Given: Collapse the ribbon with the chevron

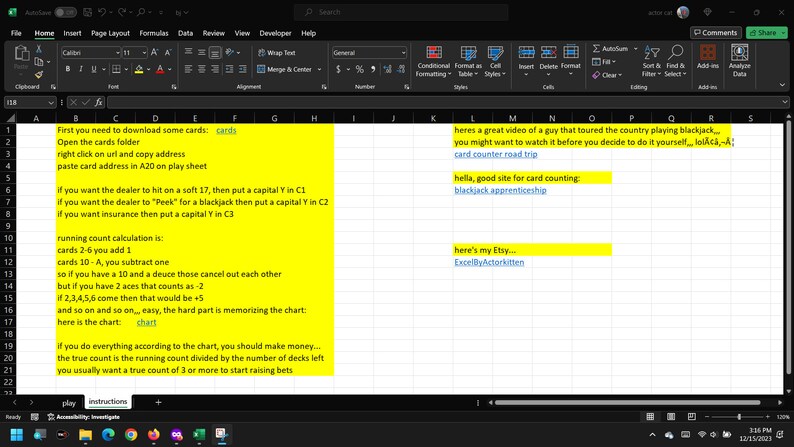Looking at the screenshot, I should tap(782, 85).
